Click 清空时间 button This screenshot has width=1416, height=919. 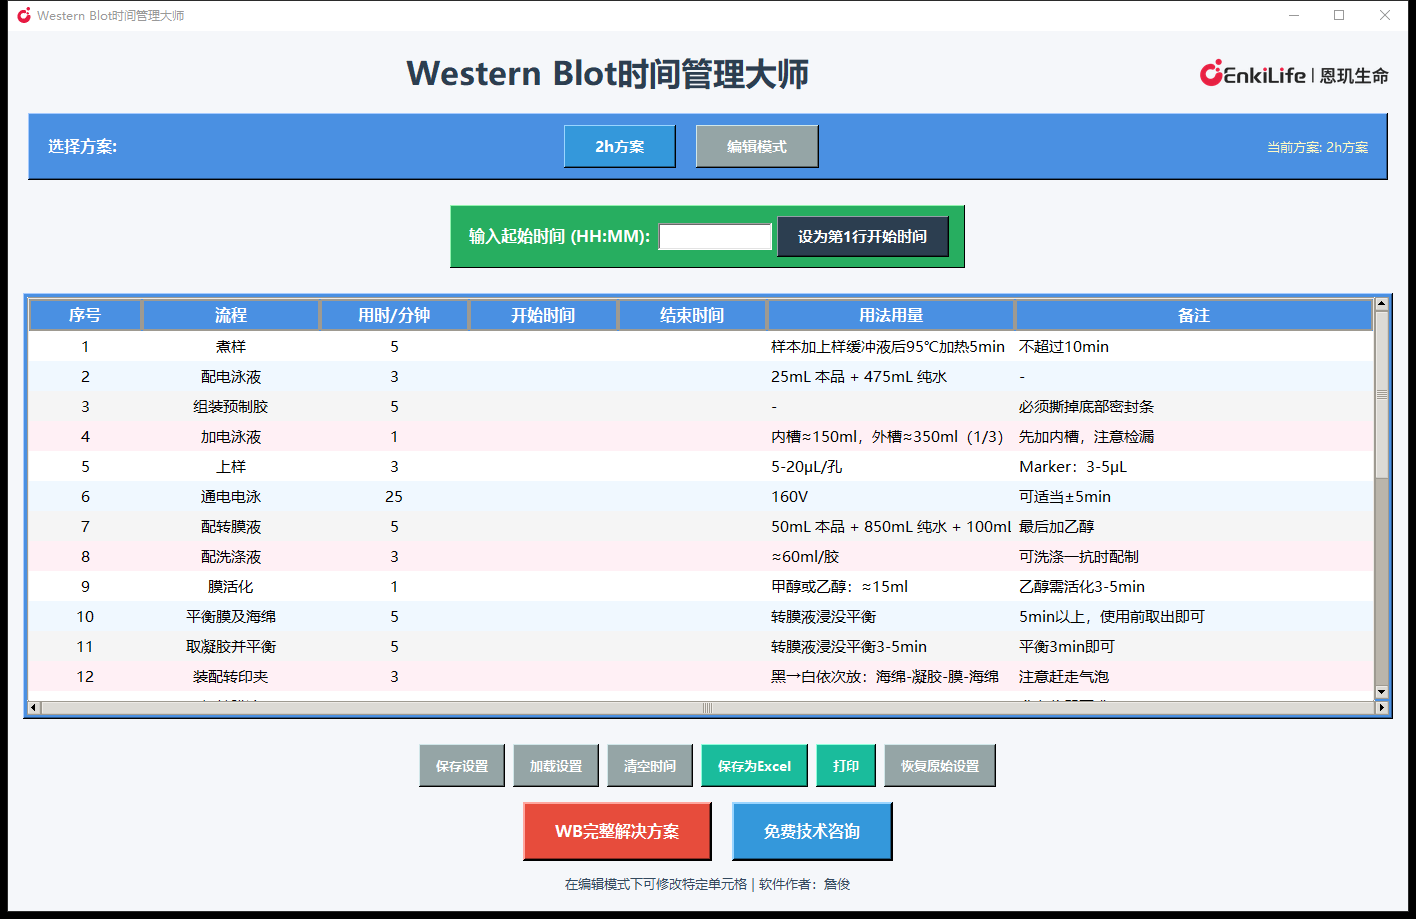(650, 766)
